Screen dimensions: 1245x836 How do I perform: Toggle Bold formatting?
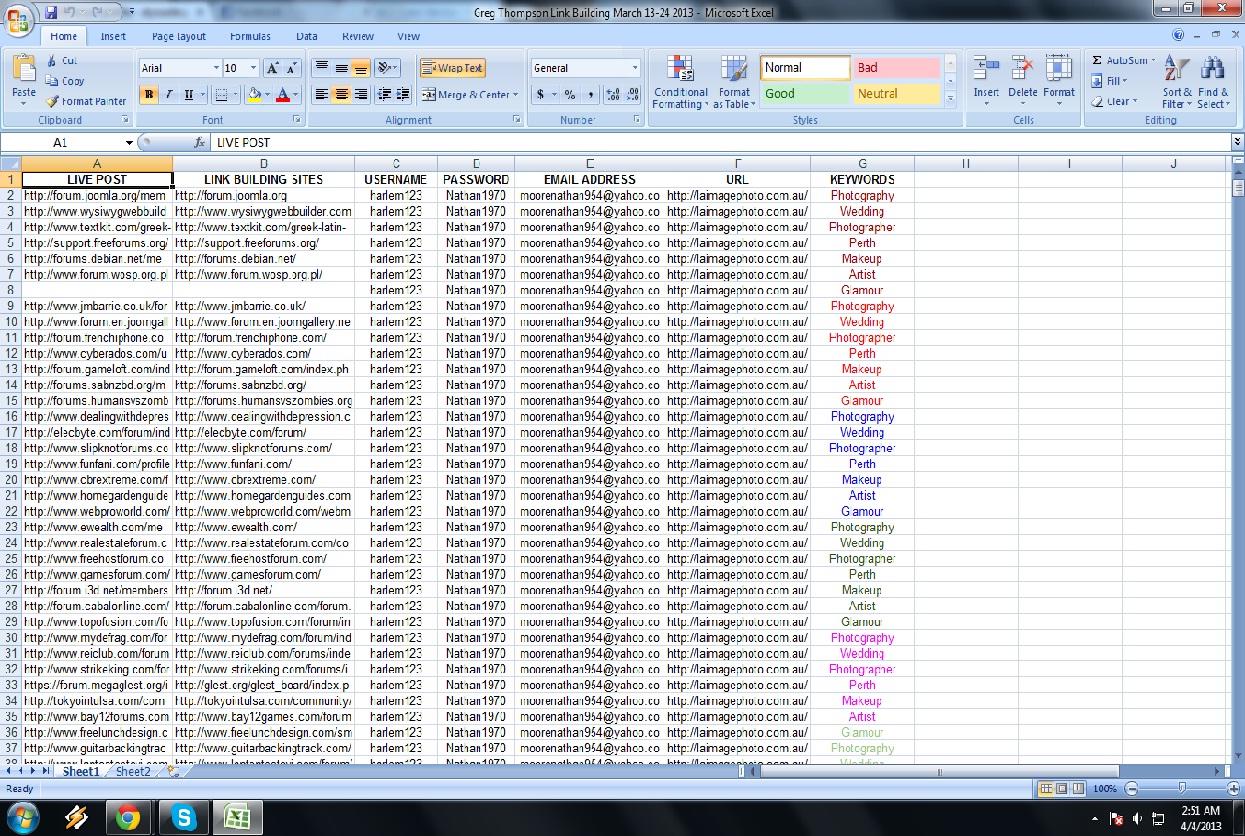point(150,95)
